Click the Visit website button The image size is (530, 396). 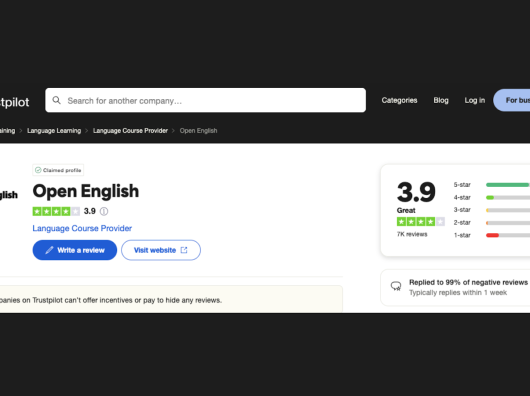point(161,250)
